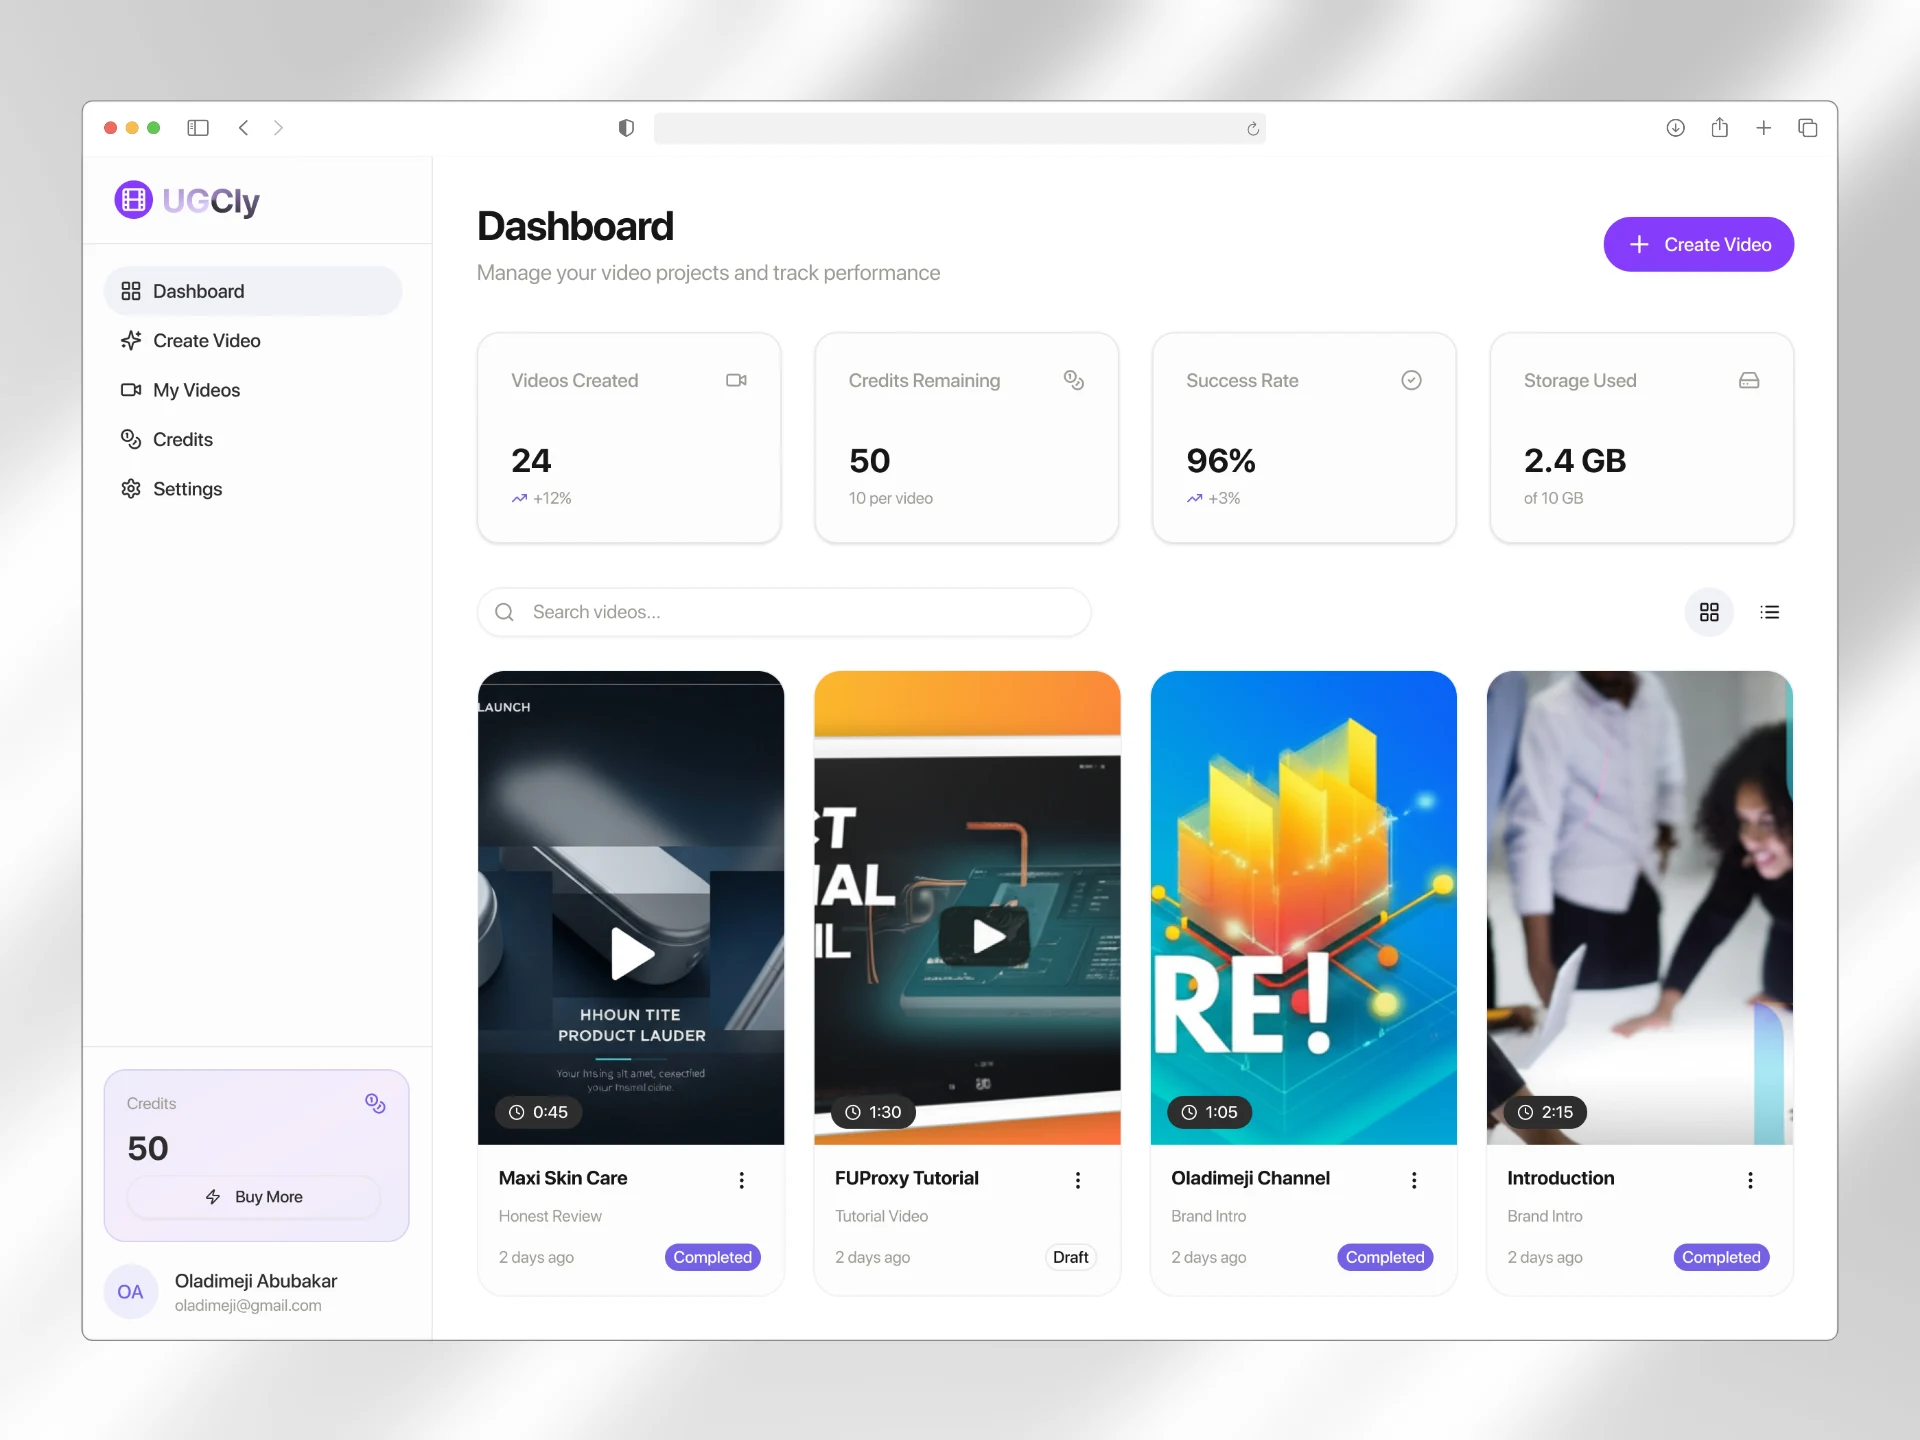Open options menu for FUProxy Tutorial
The image size is (1920, 1440).
click(x=1077, y=1180)
